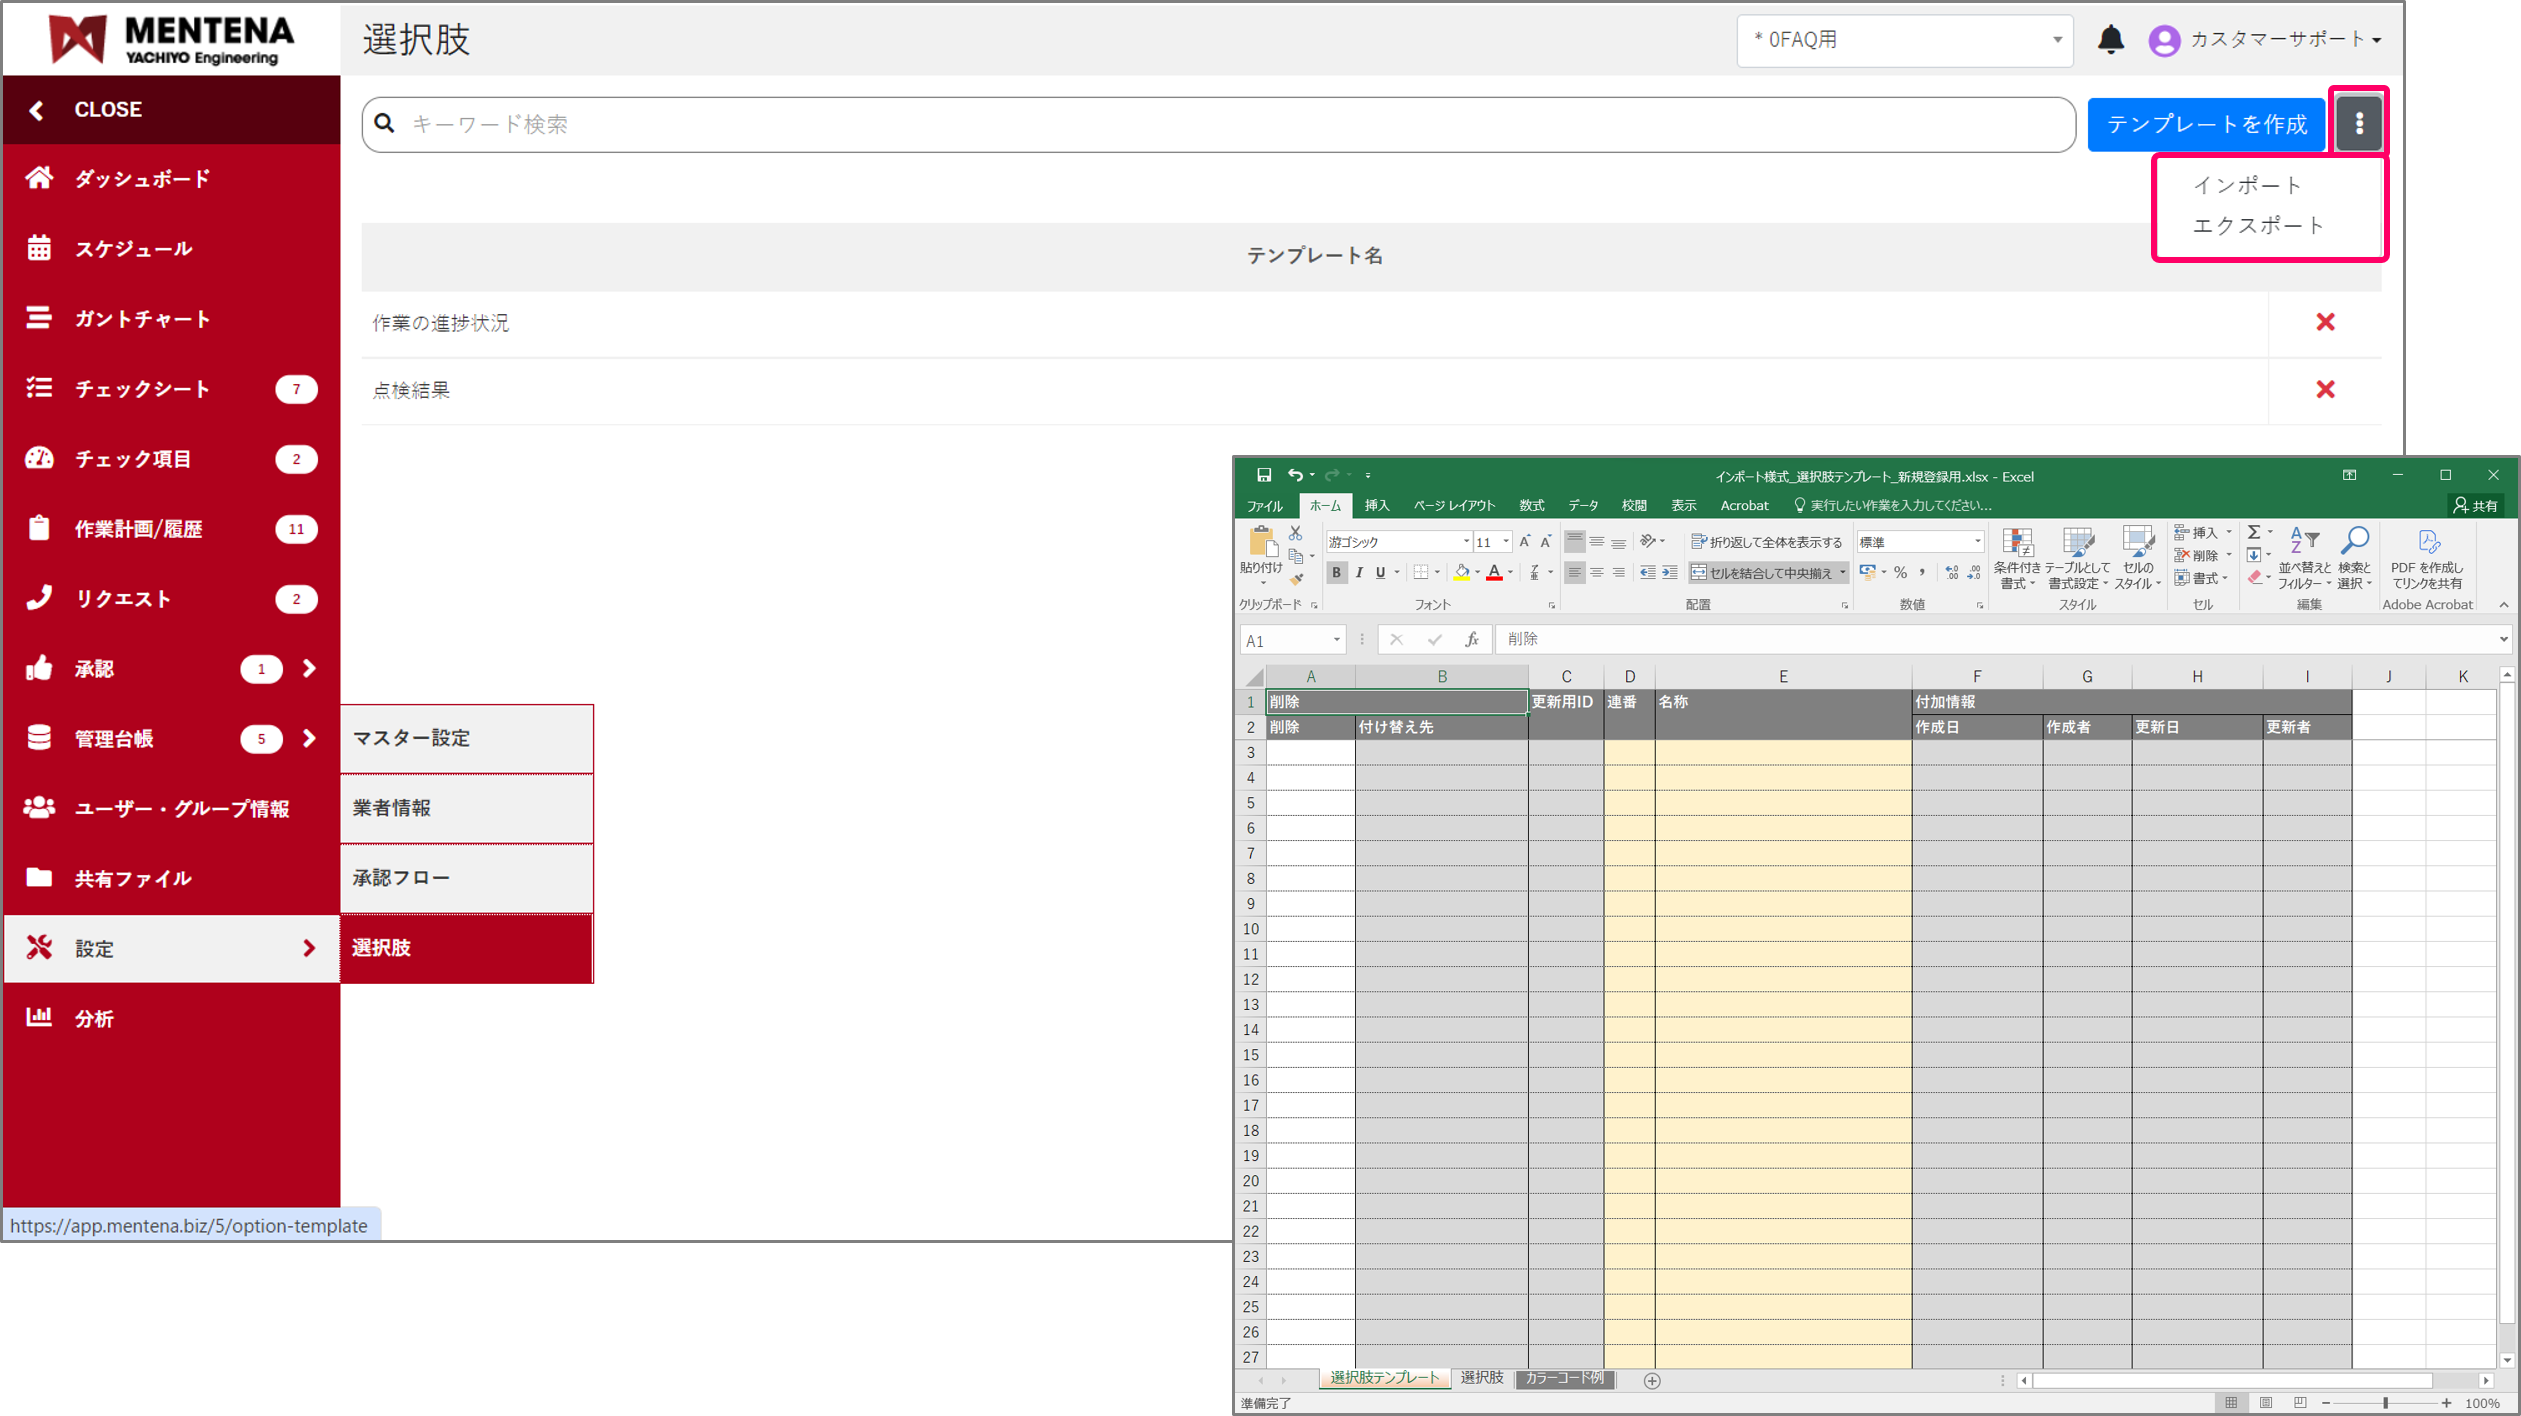Screen dimensions: 2521x1416
Task: Collapse the sidebar with CLOSE
Action: coord(107,110)
